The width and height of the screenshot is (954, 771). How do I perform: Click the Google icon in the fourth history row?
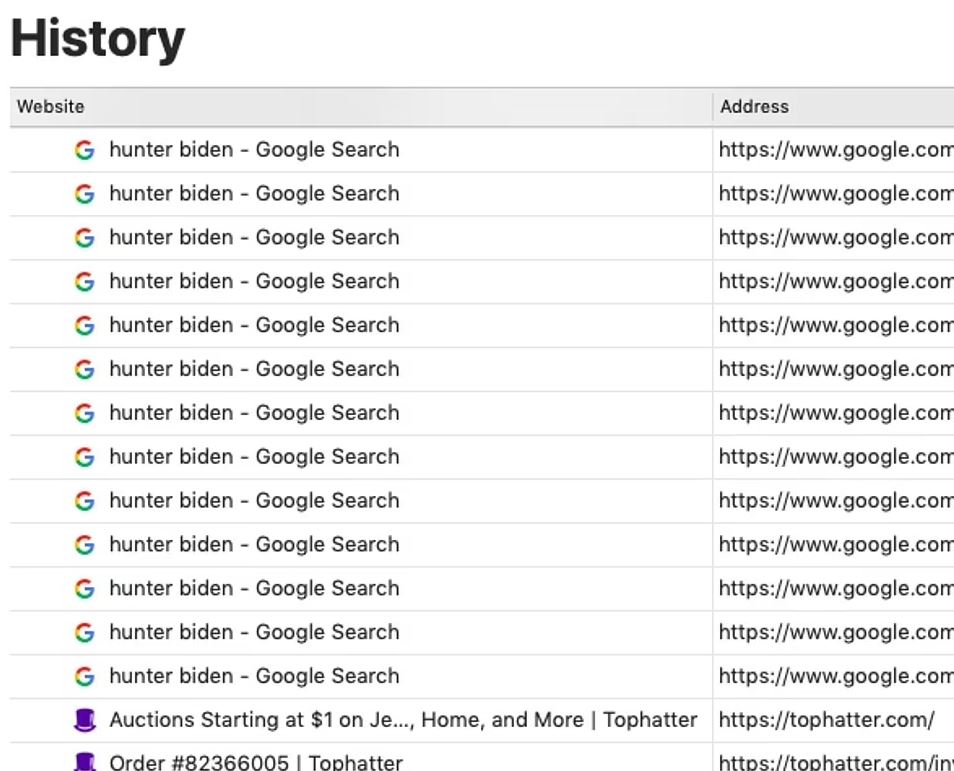pyautogui.click(x=85, y=282)
